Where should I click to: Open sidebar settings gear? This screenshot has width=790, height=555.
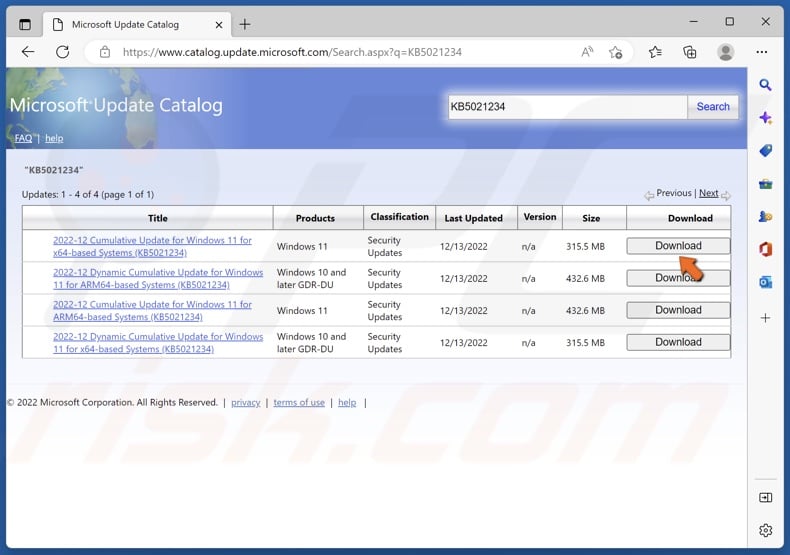tap(765, 530)
